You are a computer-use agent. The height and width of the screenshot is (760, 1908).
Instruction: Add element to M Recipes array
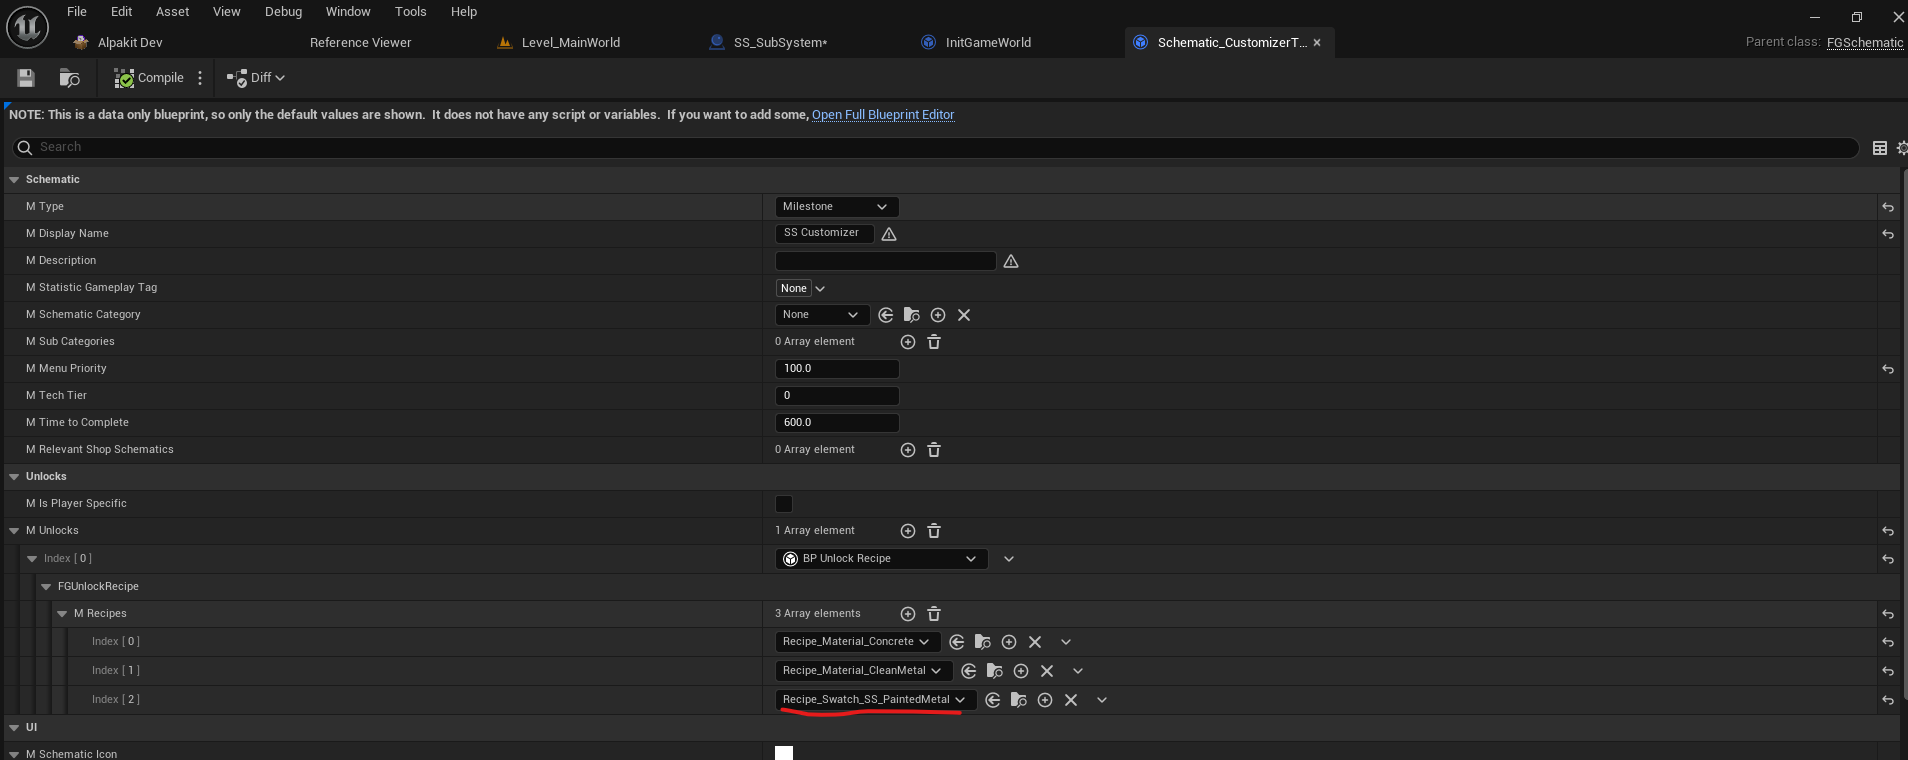(x=908, y=614)
